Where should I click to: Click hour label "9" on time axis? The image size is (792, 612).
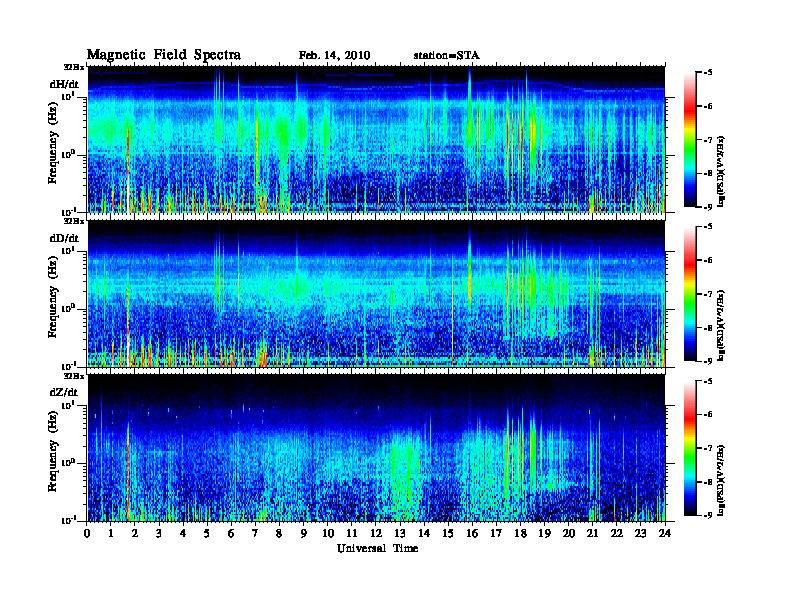pyautogui.click(x=304, y=533)
